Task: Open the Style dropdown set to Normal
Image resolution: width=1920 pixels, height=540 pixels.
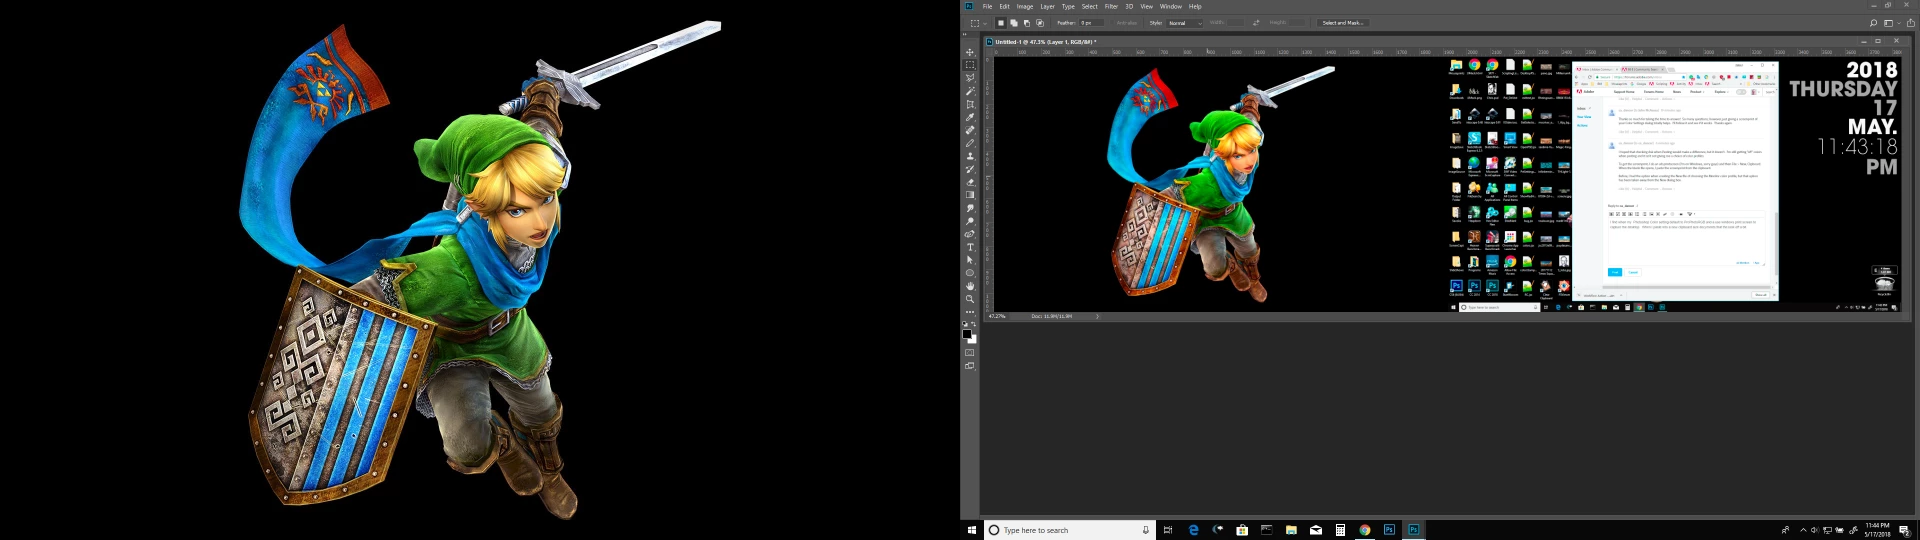Action: tap(1185, 23)
